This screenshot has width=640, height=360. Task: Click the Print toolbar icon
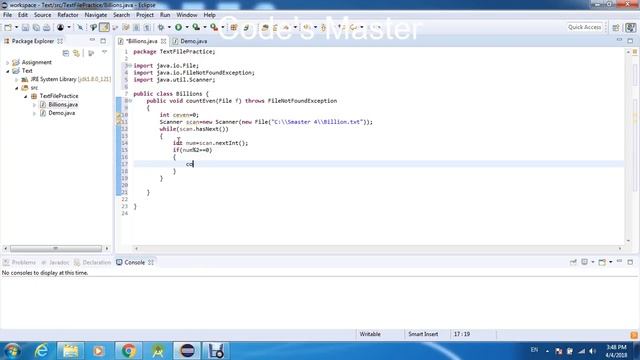[47, 27]
